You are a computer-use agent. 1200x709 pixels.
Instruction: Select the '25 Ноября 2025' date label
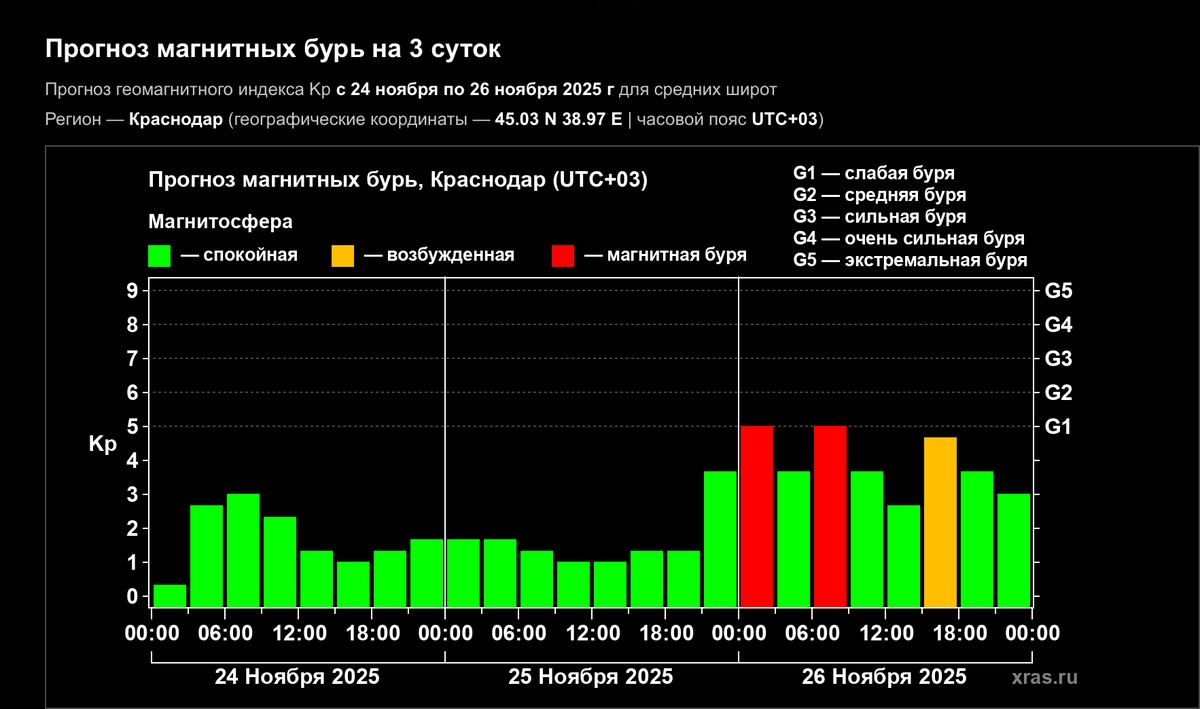[x=591, y=677]
